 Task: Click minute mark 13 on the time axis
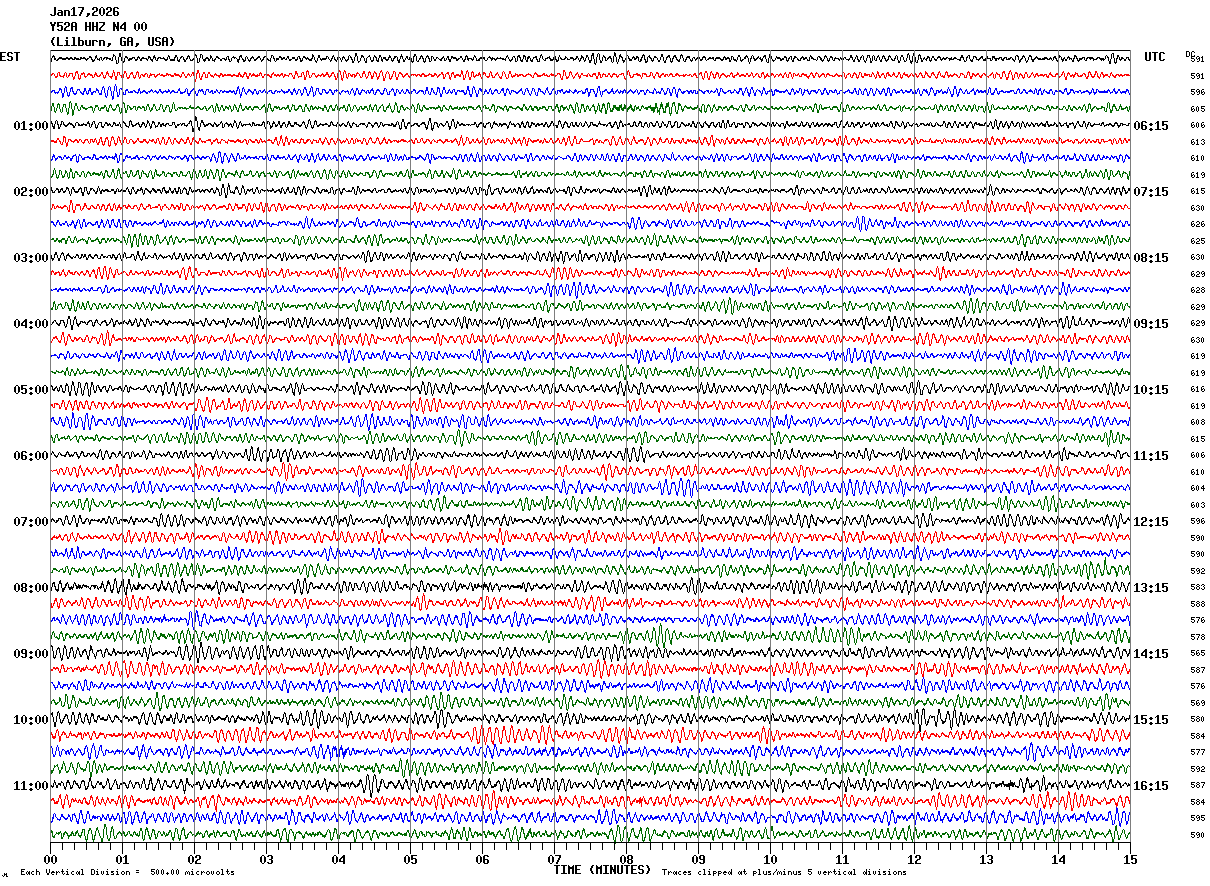(986, 859)
